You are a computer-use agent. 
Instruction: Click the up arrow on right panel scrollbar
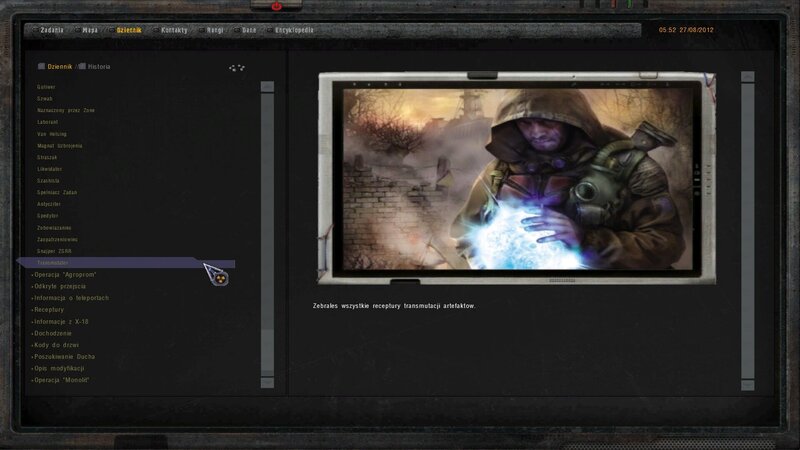[747, 77]
